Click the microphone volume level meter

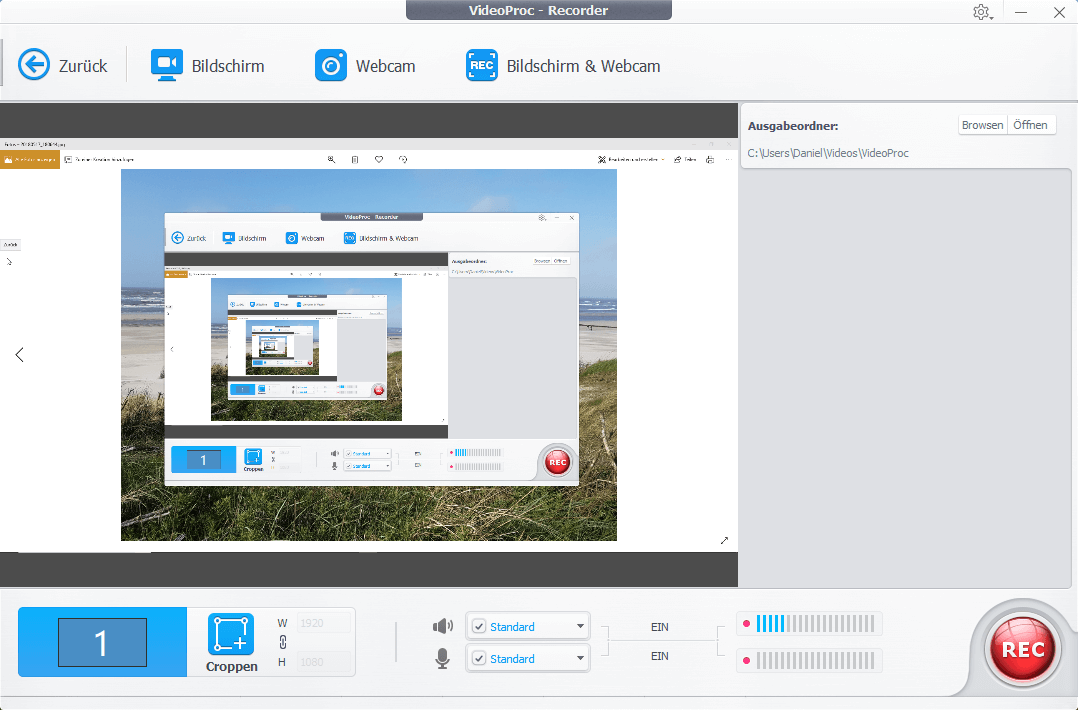tap(809, 661)
